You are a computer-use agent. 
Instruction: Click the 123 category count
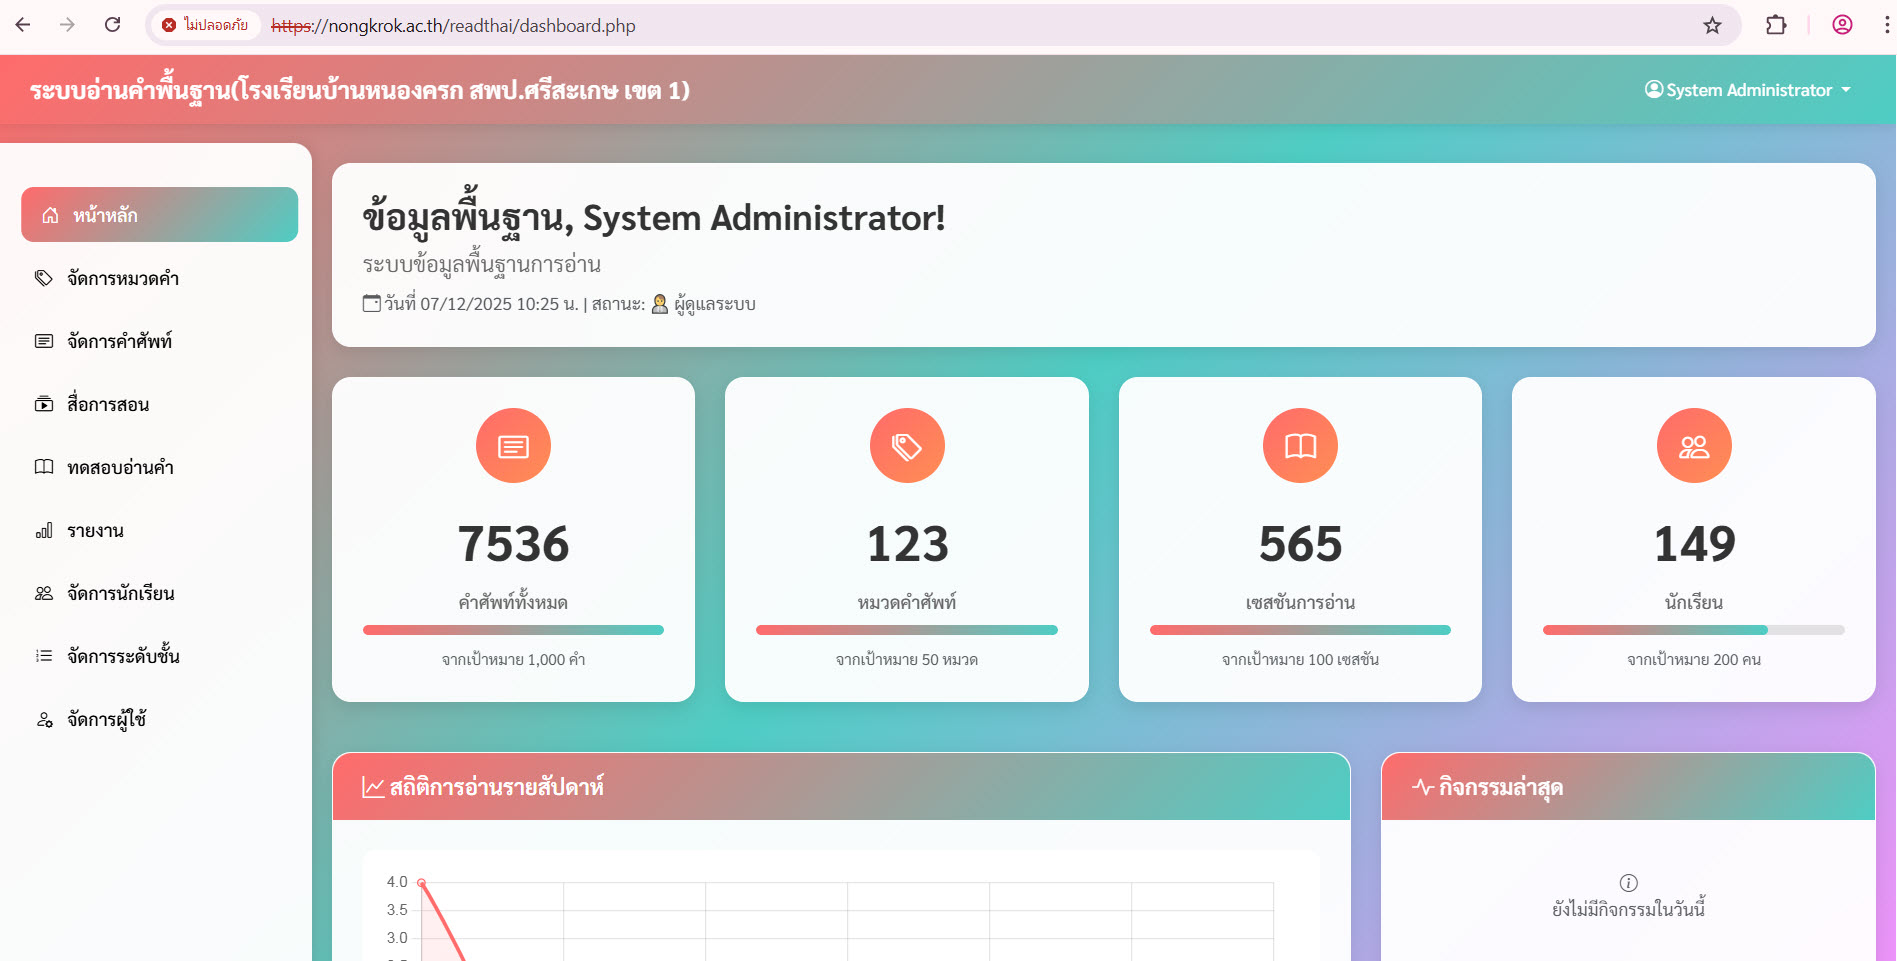(907, 544)
